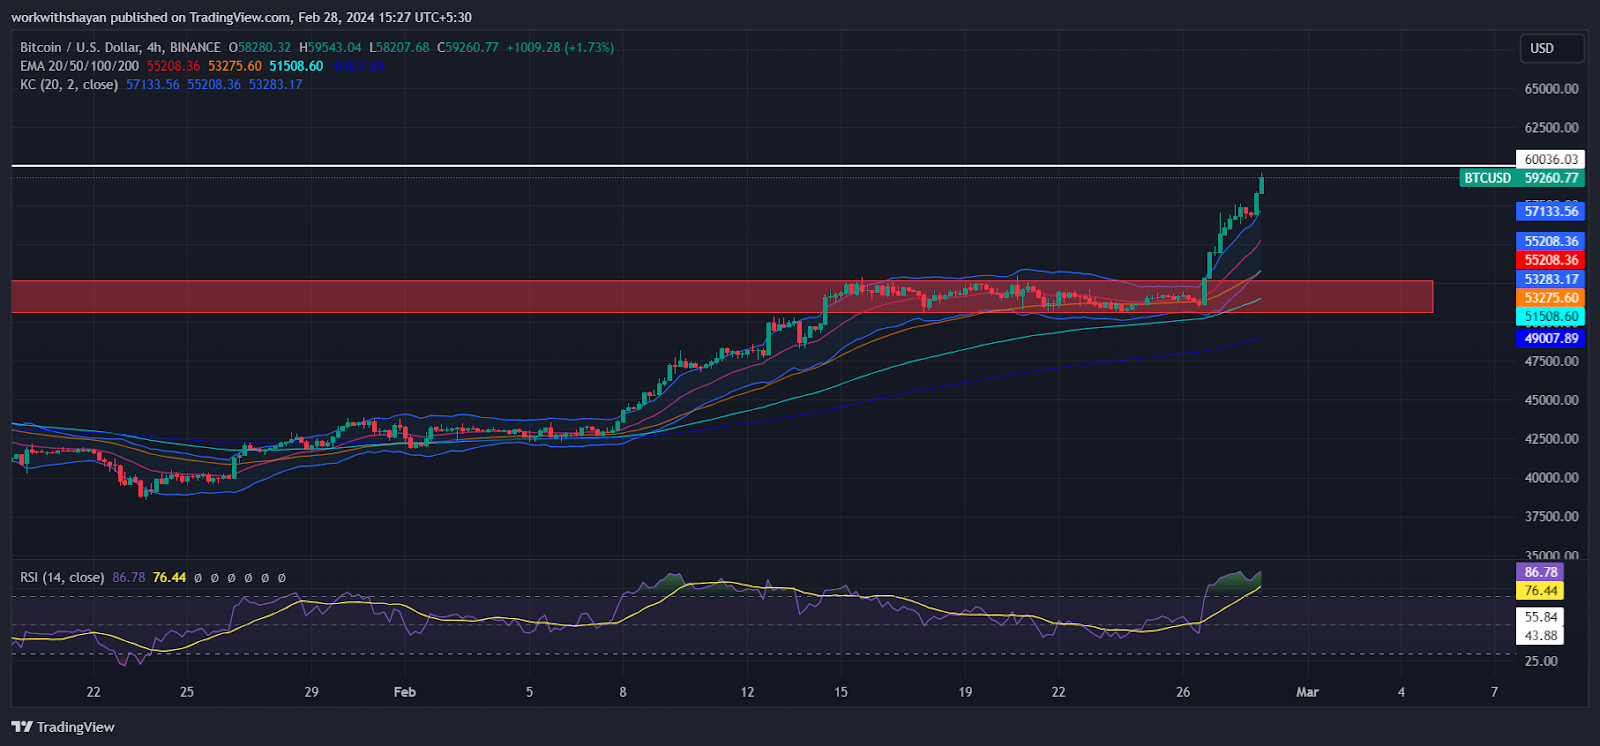Click the red 55208.36 EMA price tag
The width and height of the screenshot is (1600, 746).
click(x=1550, y=260)
